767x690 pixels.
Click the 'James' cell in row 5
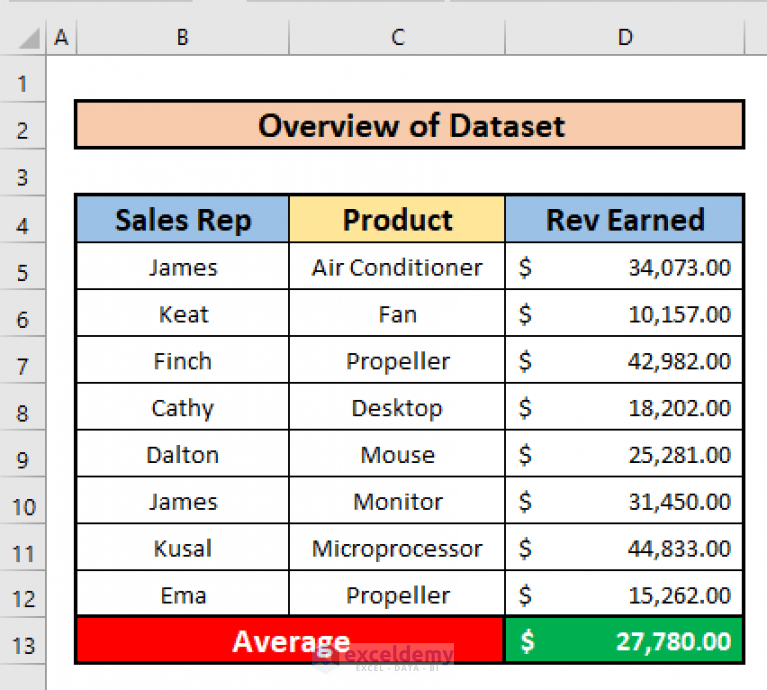pos(182,266)
